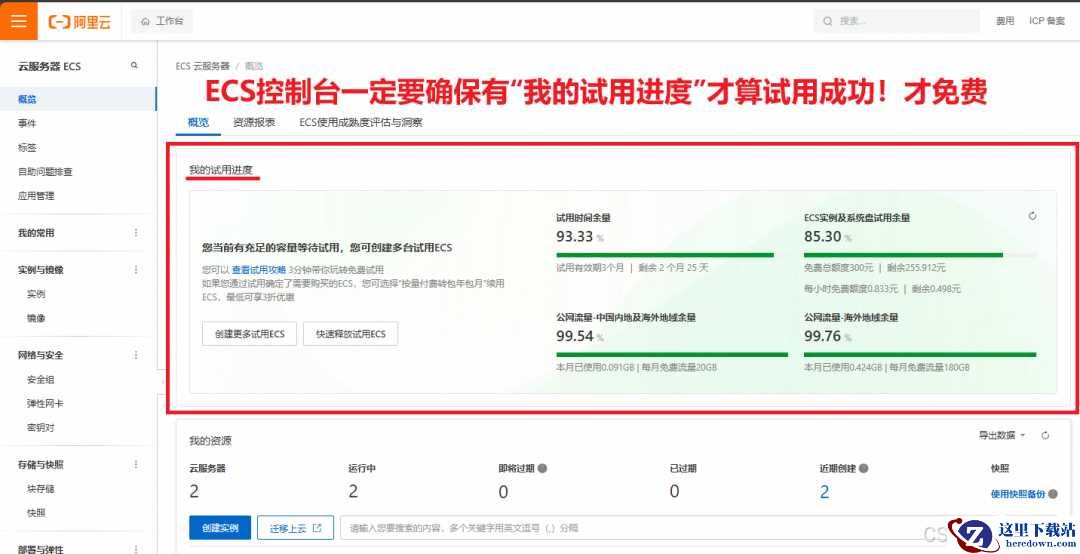Click the 创建更多试用ECS button
Screen dimensions: 1080x554
point(249,334)
